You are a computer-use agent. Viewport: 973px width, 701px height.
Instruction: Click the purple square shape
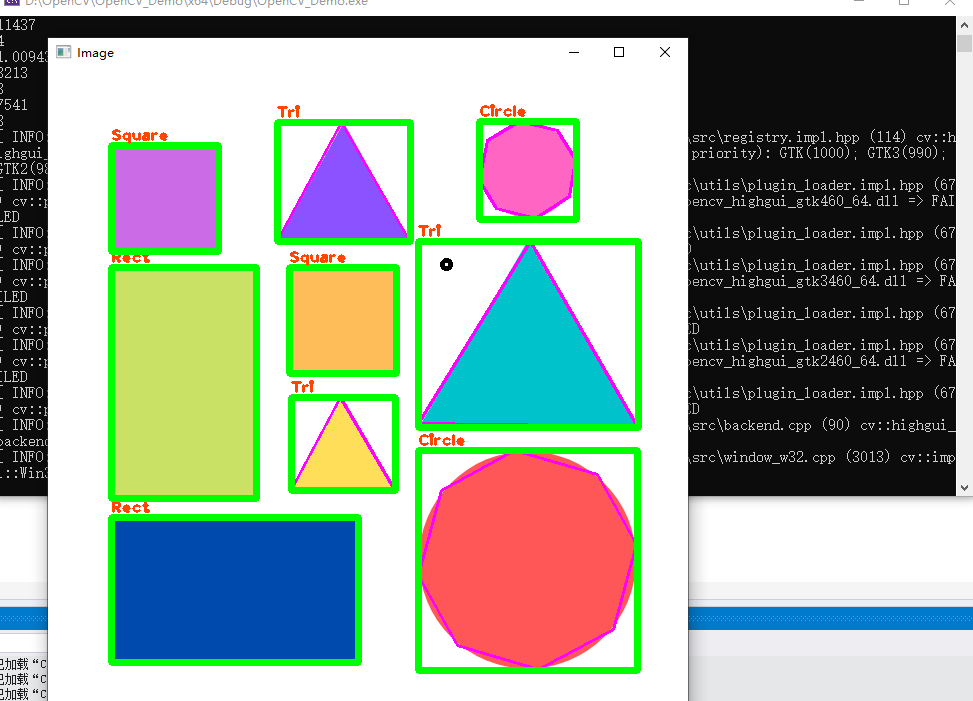pos(165,199)
